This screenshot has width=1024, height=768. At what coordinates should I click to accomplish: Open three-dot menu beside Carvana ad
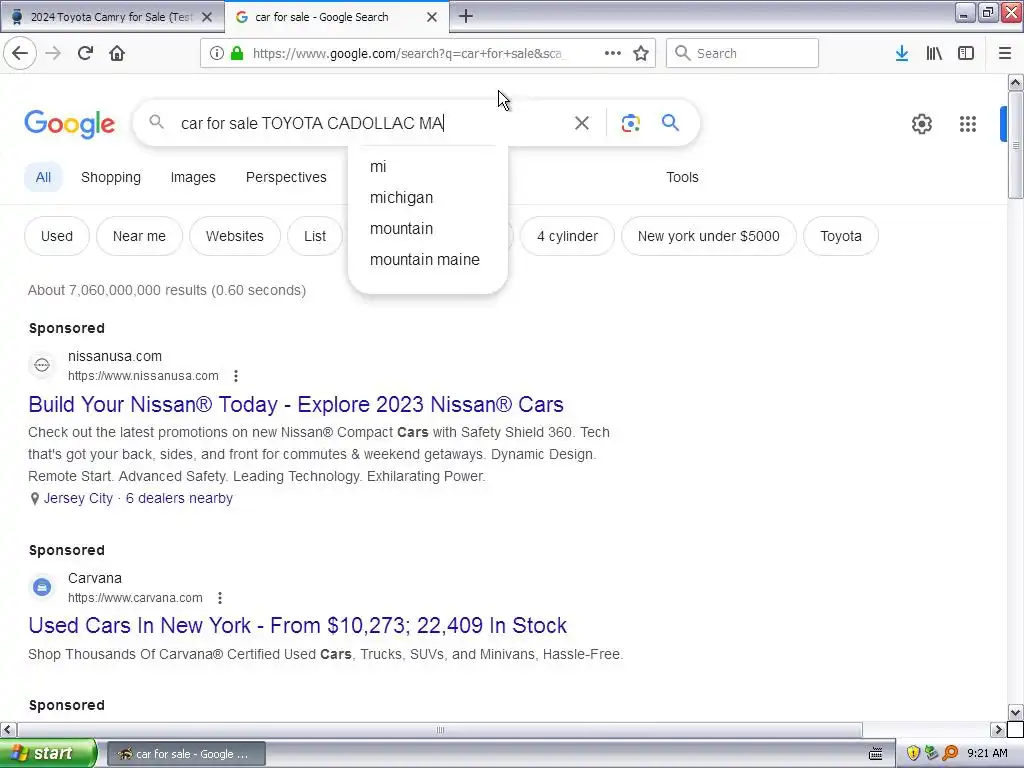tap(220, 598)
